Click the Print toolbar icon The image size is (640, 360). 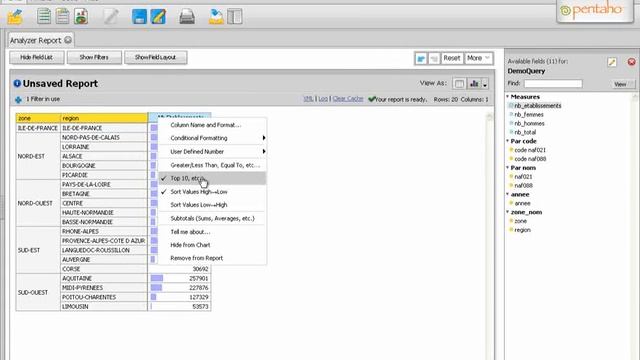click(187, 17)
